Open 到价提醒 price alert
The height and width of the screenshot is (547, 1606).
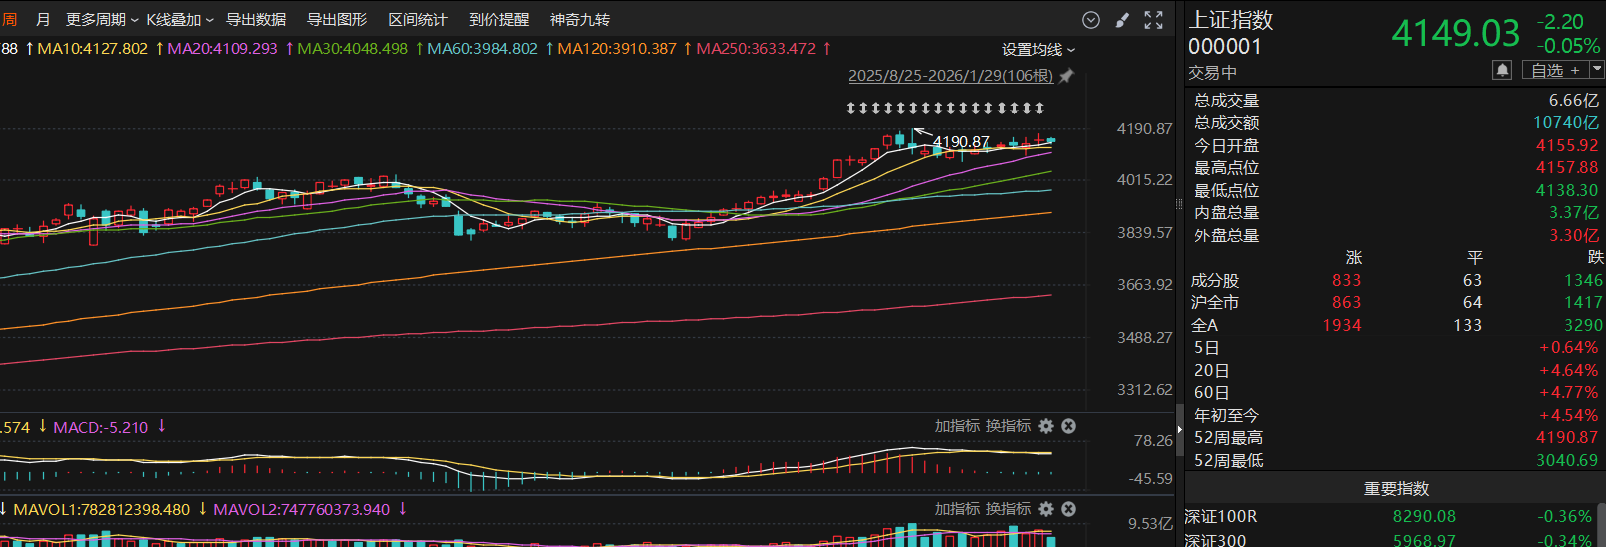pyautogui.click(x=499, y=20)
